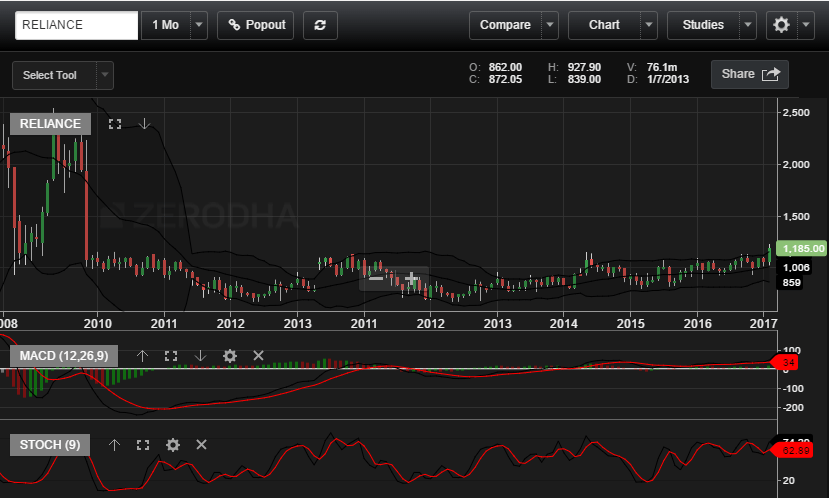Click the RELIANCE symbol input field

[x=77, y=25]
